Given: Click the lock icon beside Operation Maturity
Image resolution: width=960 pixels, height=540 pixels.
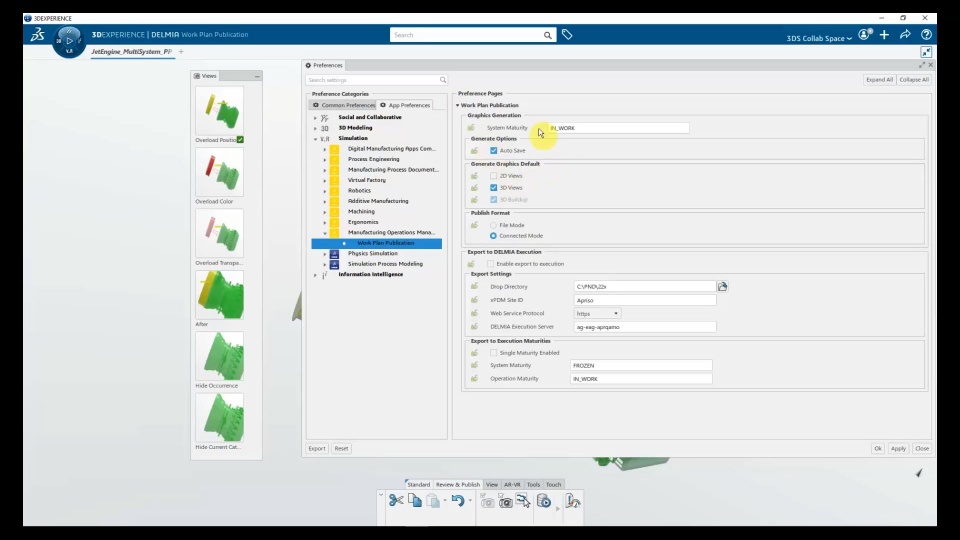Looking at the screenshot, I should (474, 378).
